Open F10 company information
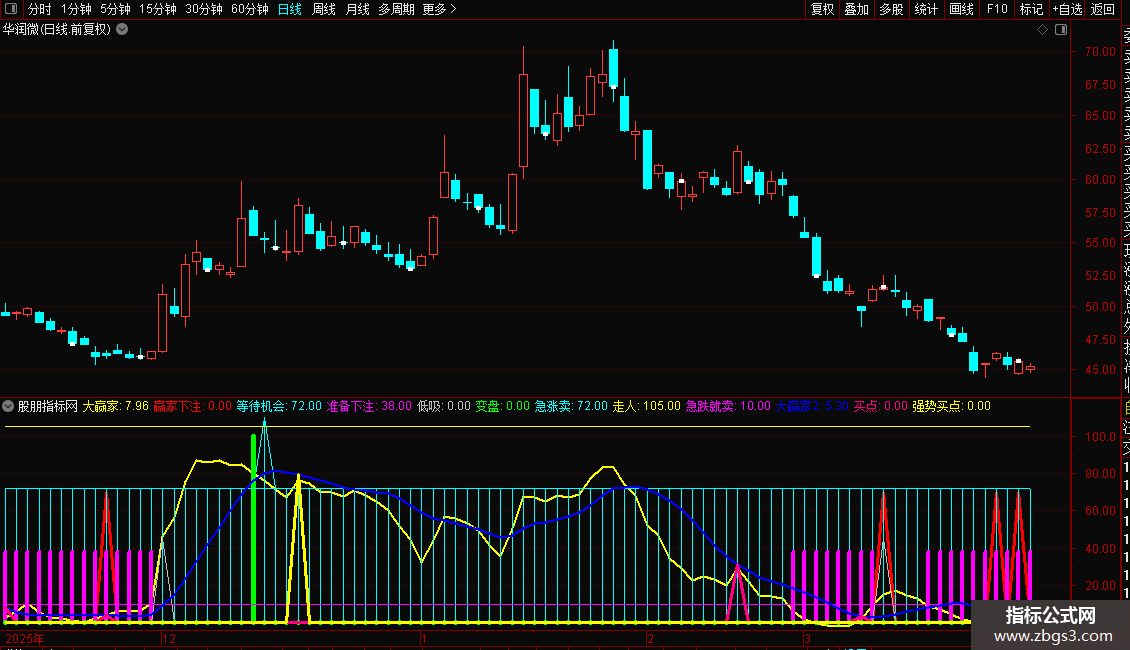1130x650 pixels. click(x=997, y=9)
